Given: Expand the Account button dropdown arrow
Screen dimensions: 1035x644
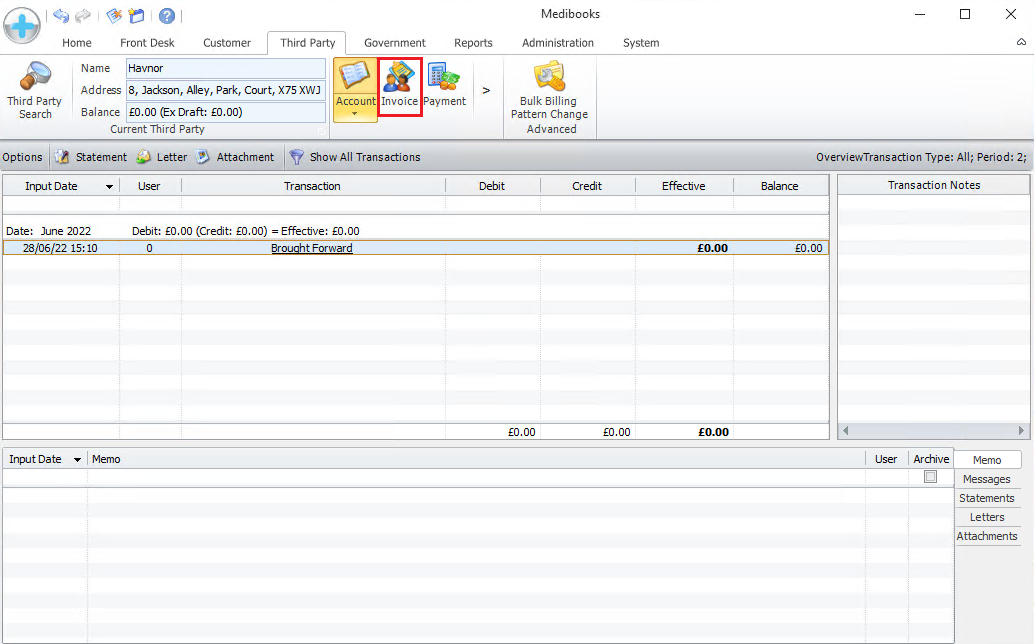Looking at the screenshot, I should click(355, 114).
